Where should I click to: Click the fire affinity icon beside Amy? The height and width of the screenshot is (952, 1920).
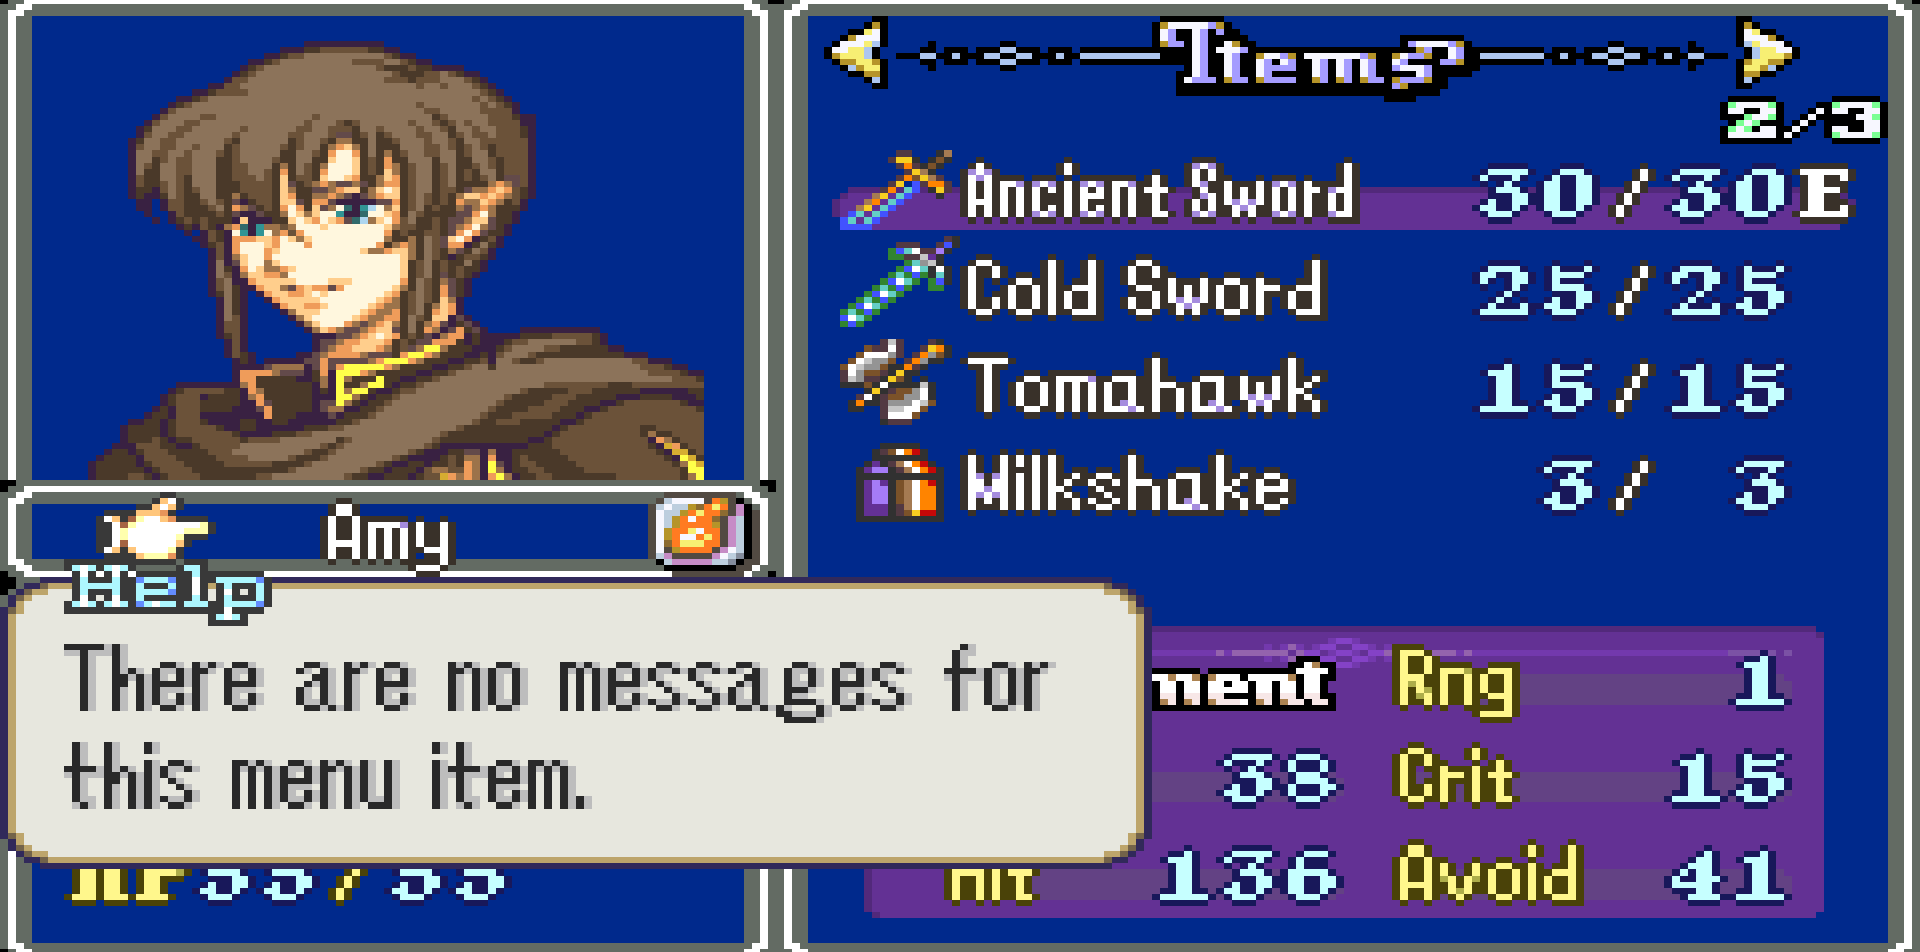click(x=700, y=531)
